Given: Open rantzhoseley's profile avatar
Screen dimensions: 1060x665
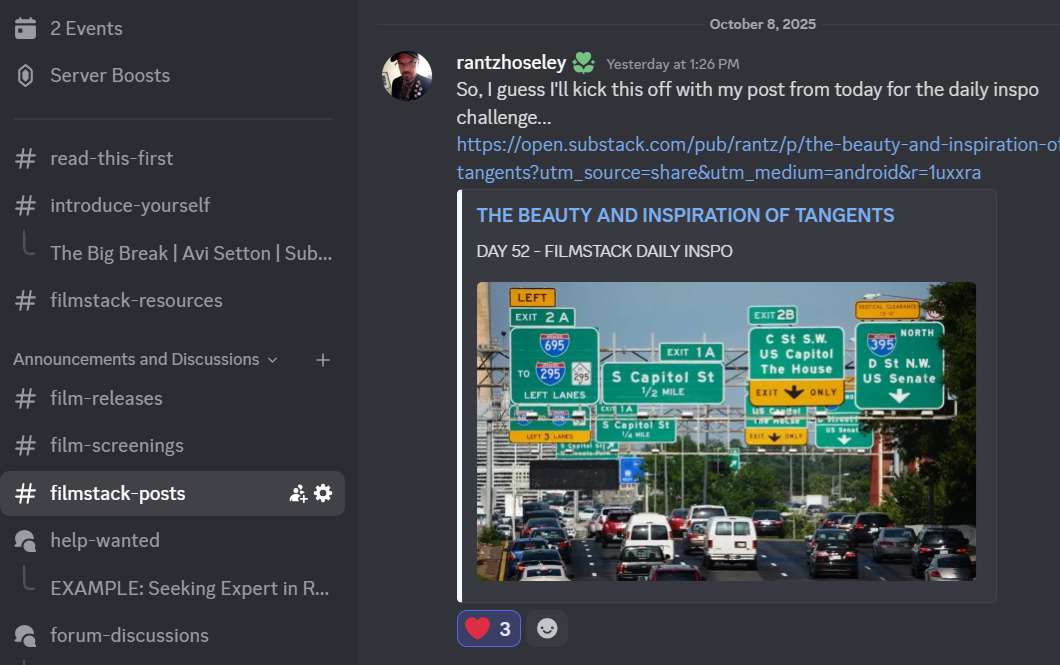Looking at the screenshot, I should click(x=407, y=76).
